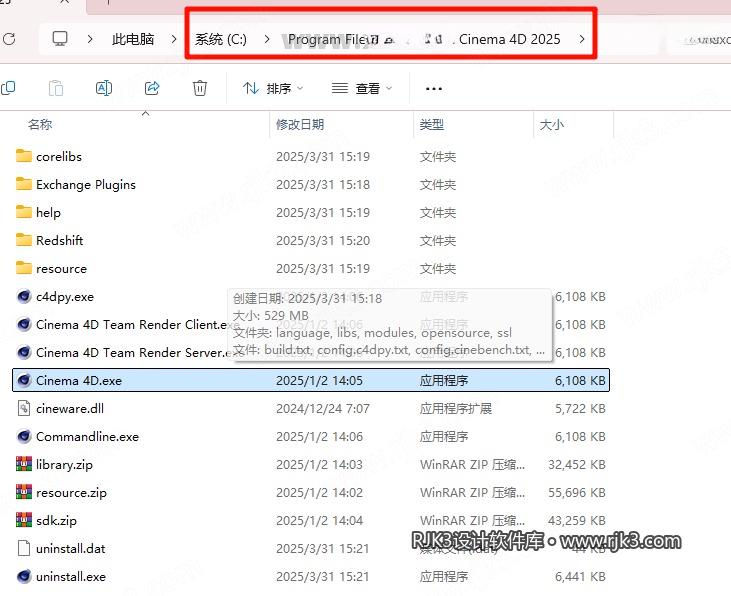Click the computer monitor icon in the address bar

click(x=60, y=39)
